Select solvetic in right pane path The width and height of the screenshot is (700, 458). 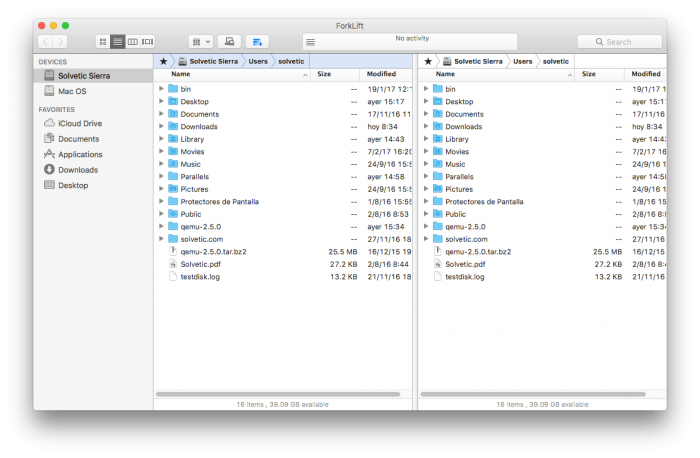[556, 62]
